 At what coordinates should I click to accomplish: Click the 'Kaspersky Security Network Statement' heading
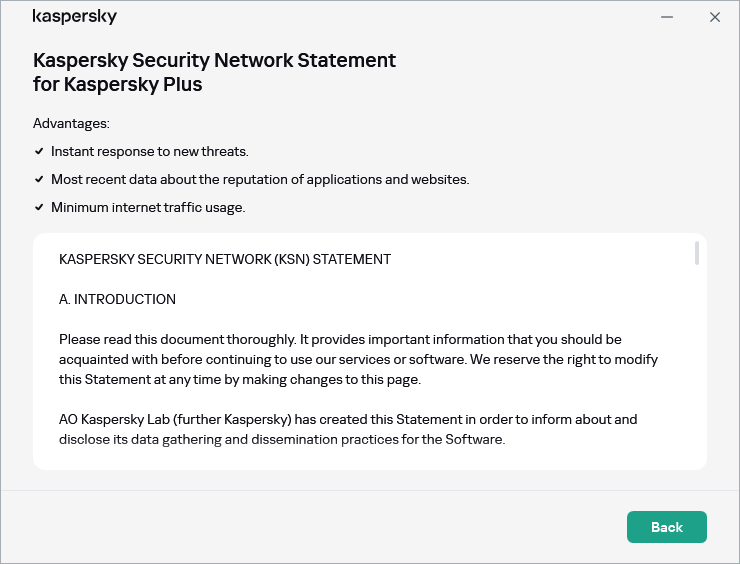[214, 60]
